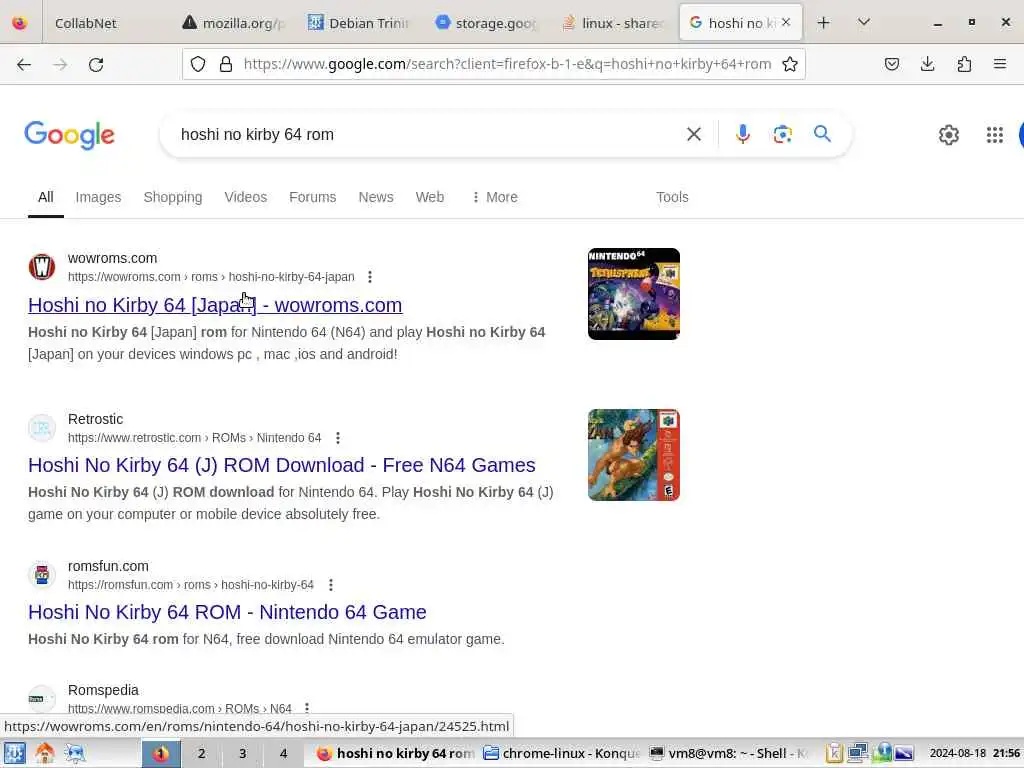Open options for wowroms.com result
This screenshot has width=1024, height=768.
click(370, 277)
